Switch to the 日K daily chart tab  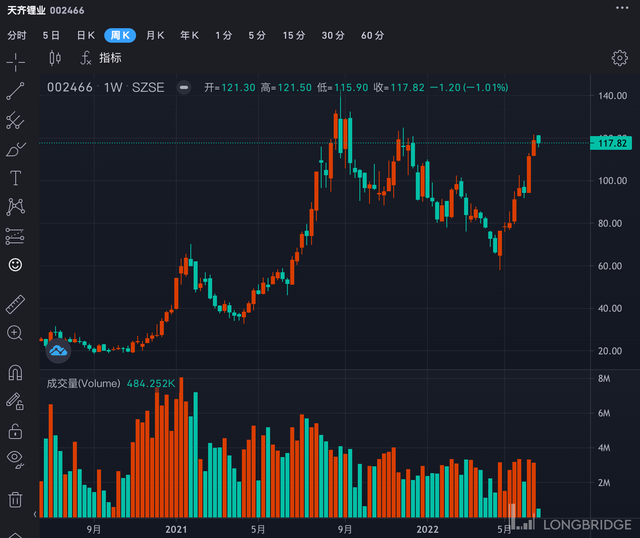click(x=86, y=35)
